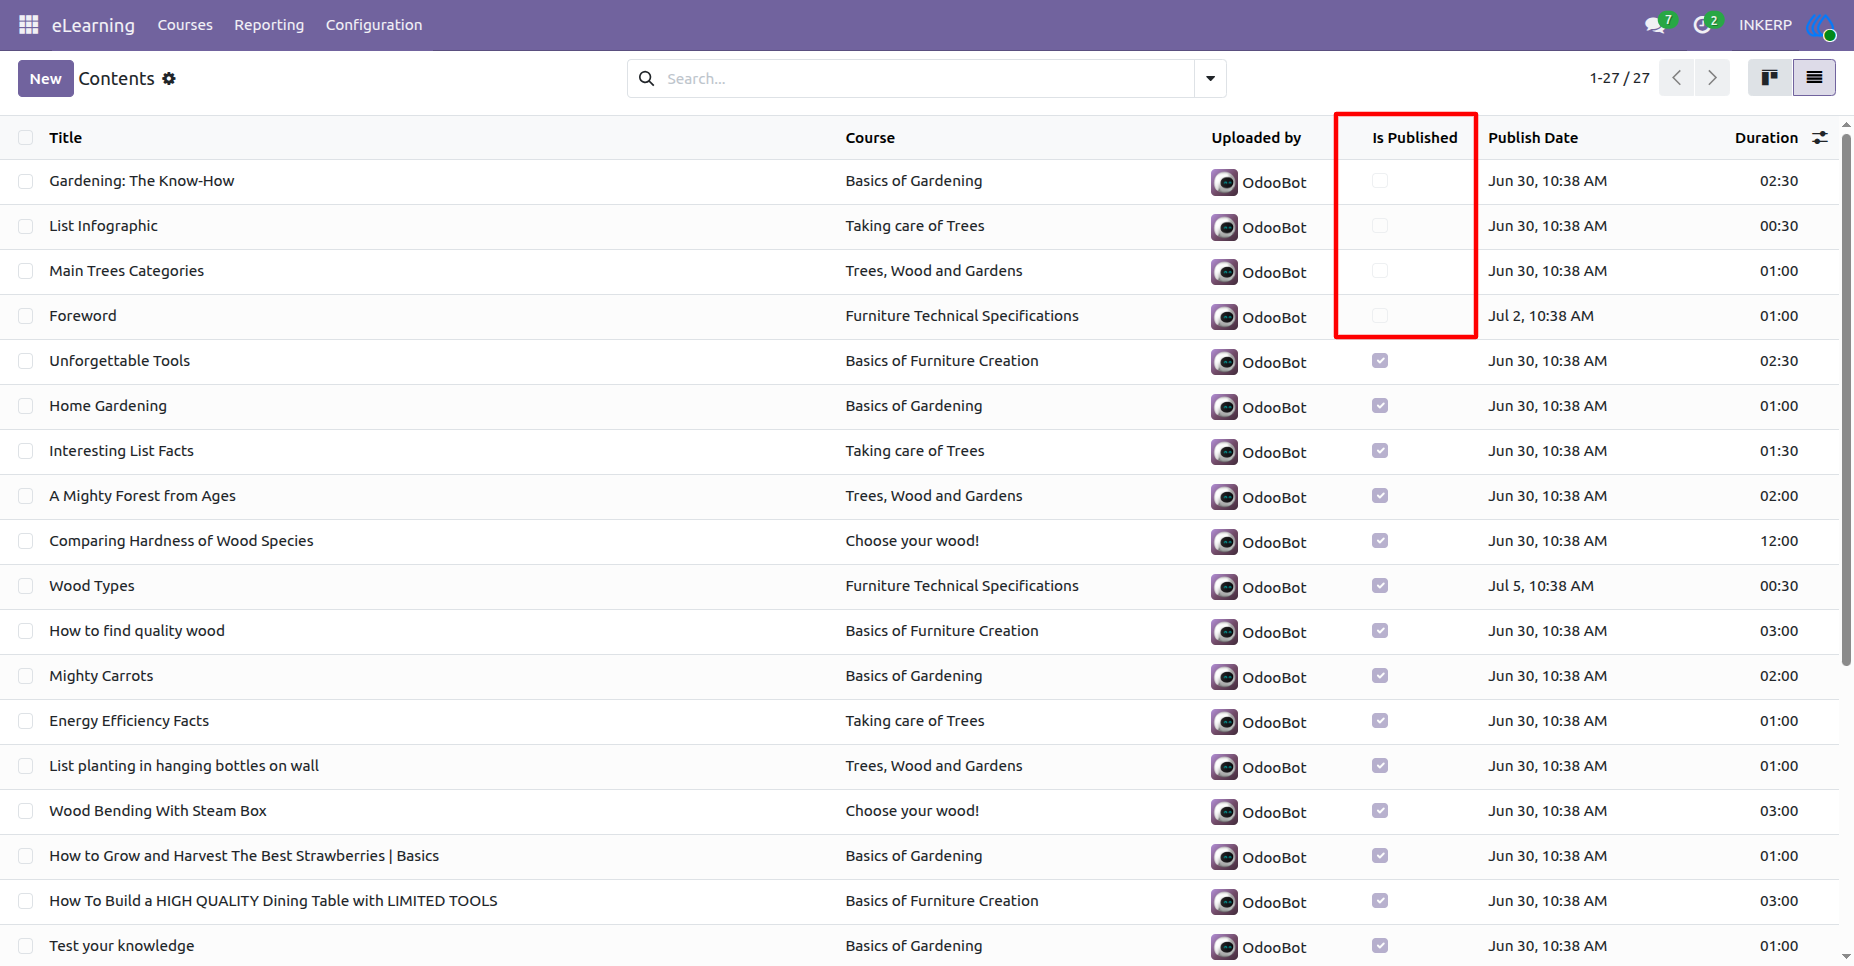Open the A Mighty Forest from Ages record
Screen dimensions: 1854x966
[143, 496]
